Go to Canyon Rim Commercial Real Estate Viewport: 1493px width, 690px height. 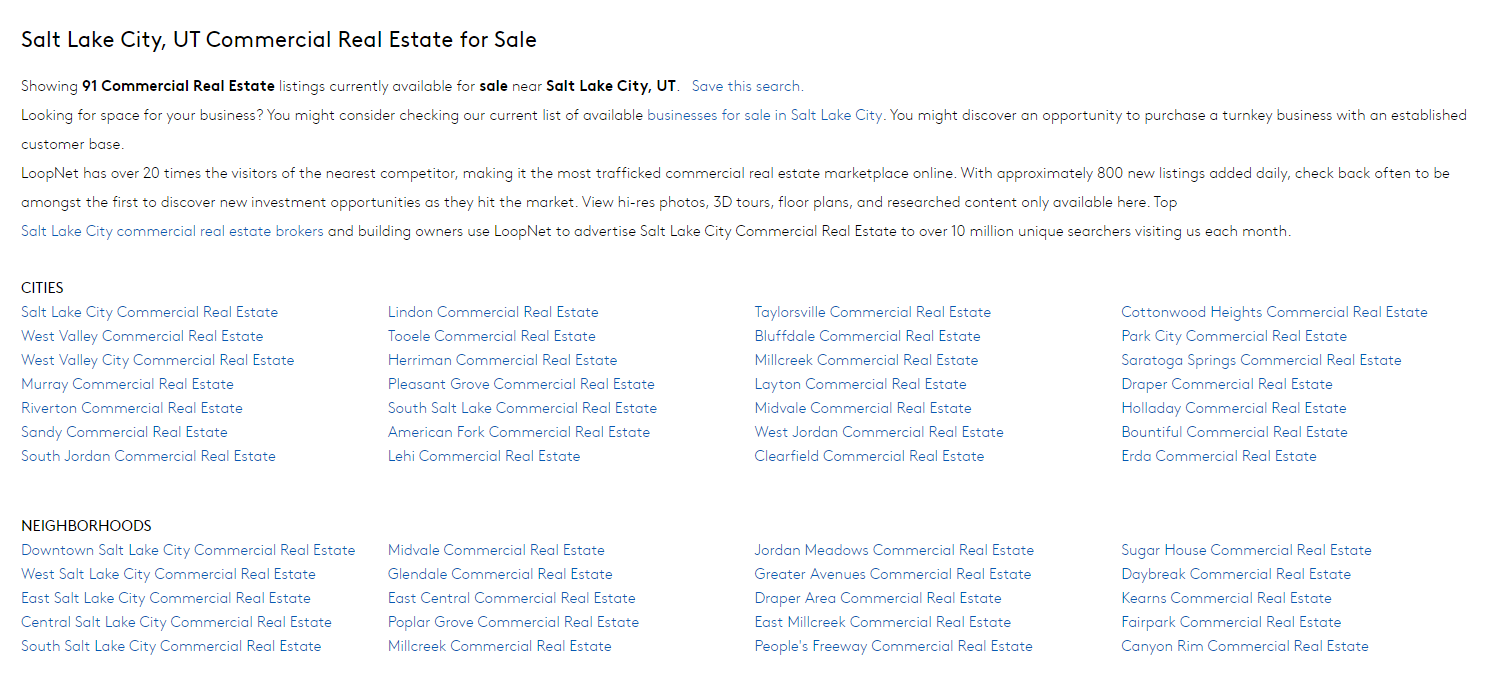point(1244,646)
